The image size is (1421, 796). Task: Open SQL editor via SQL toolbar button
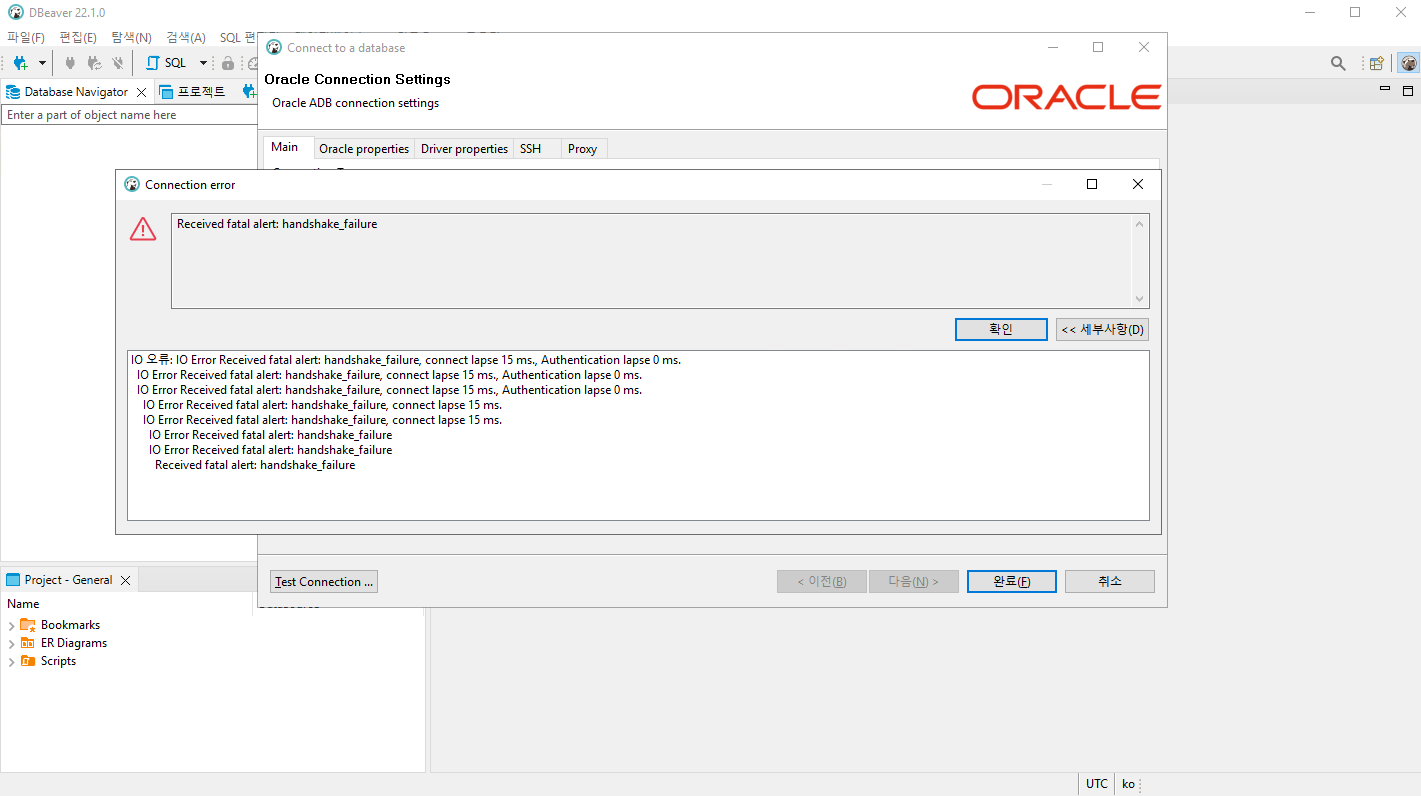(167, 63)
